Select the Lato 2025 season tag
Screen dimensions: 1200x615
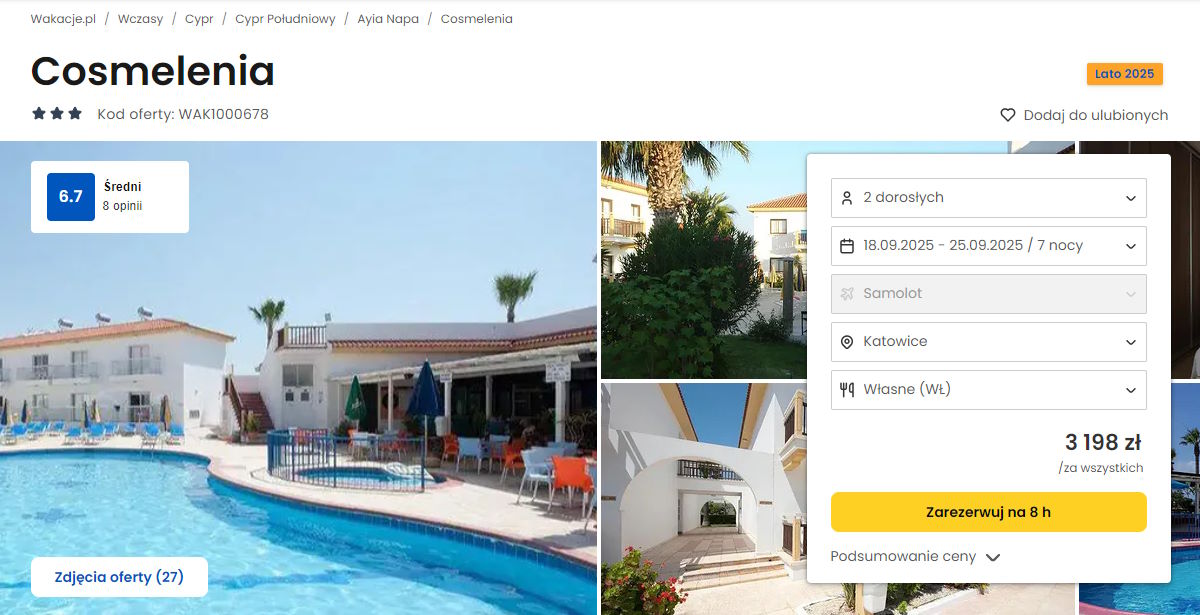1125,74
